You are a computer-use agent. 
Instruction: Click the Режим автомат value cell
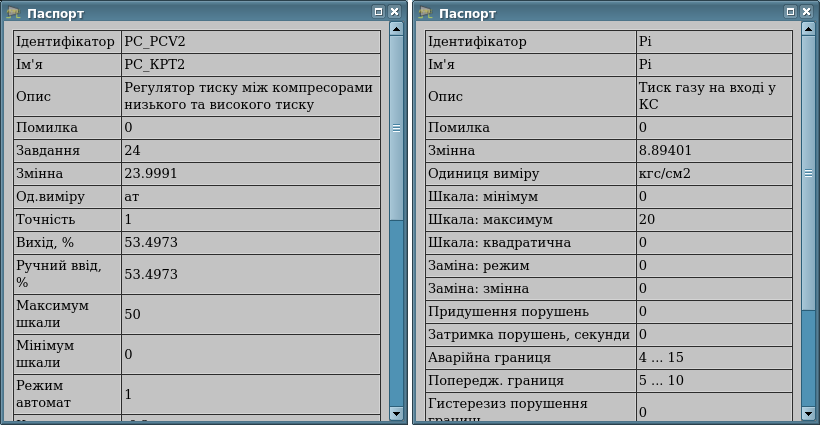pos(250,394)
